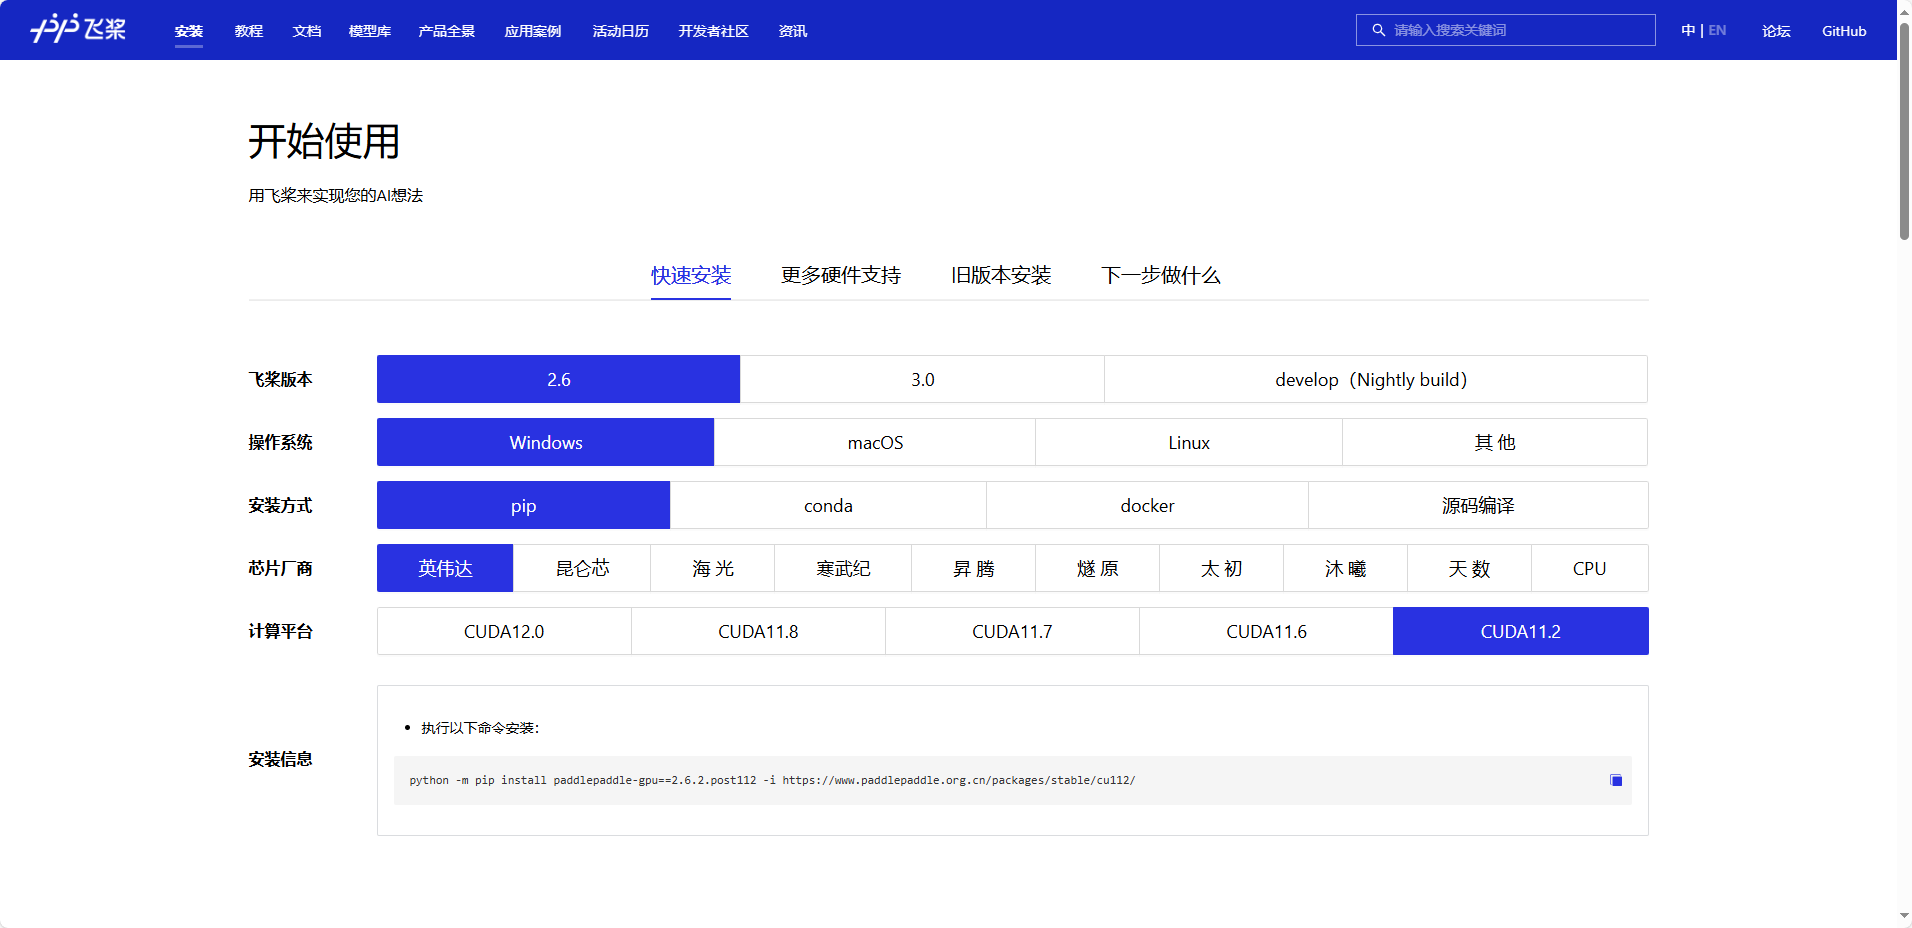Screen dimensions: 1912x928
Task: Open the 应用案例 nav menu item
Action: [x=533, y=31]
